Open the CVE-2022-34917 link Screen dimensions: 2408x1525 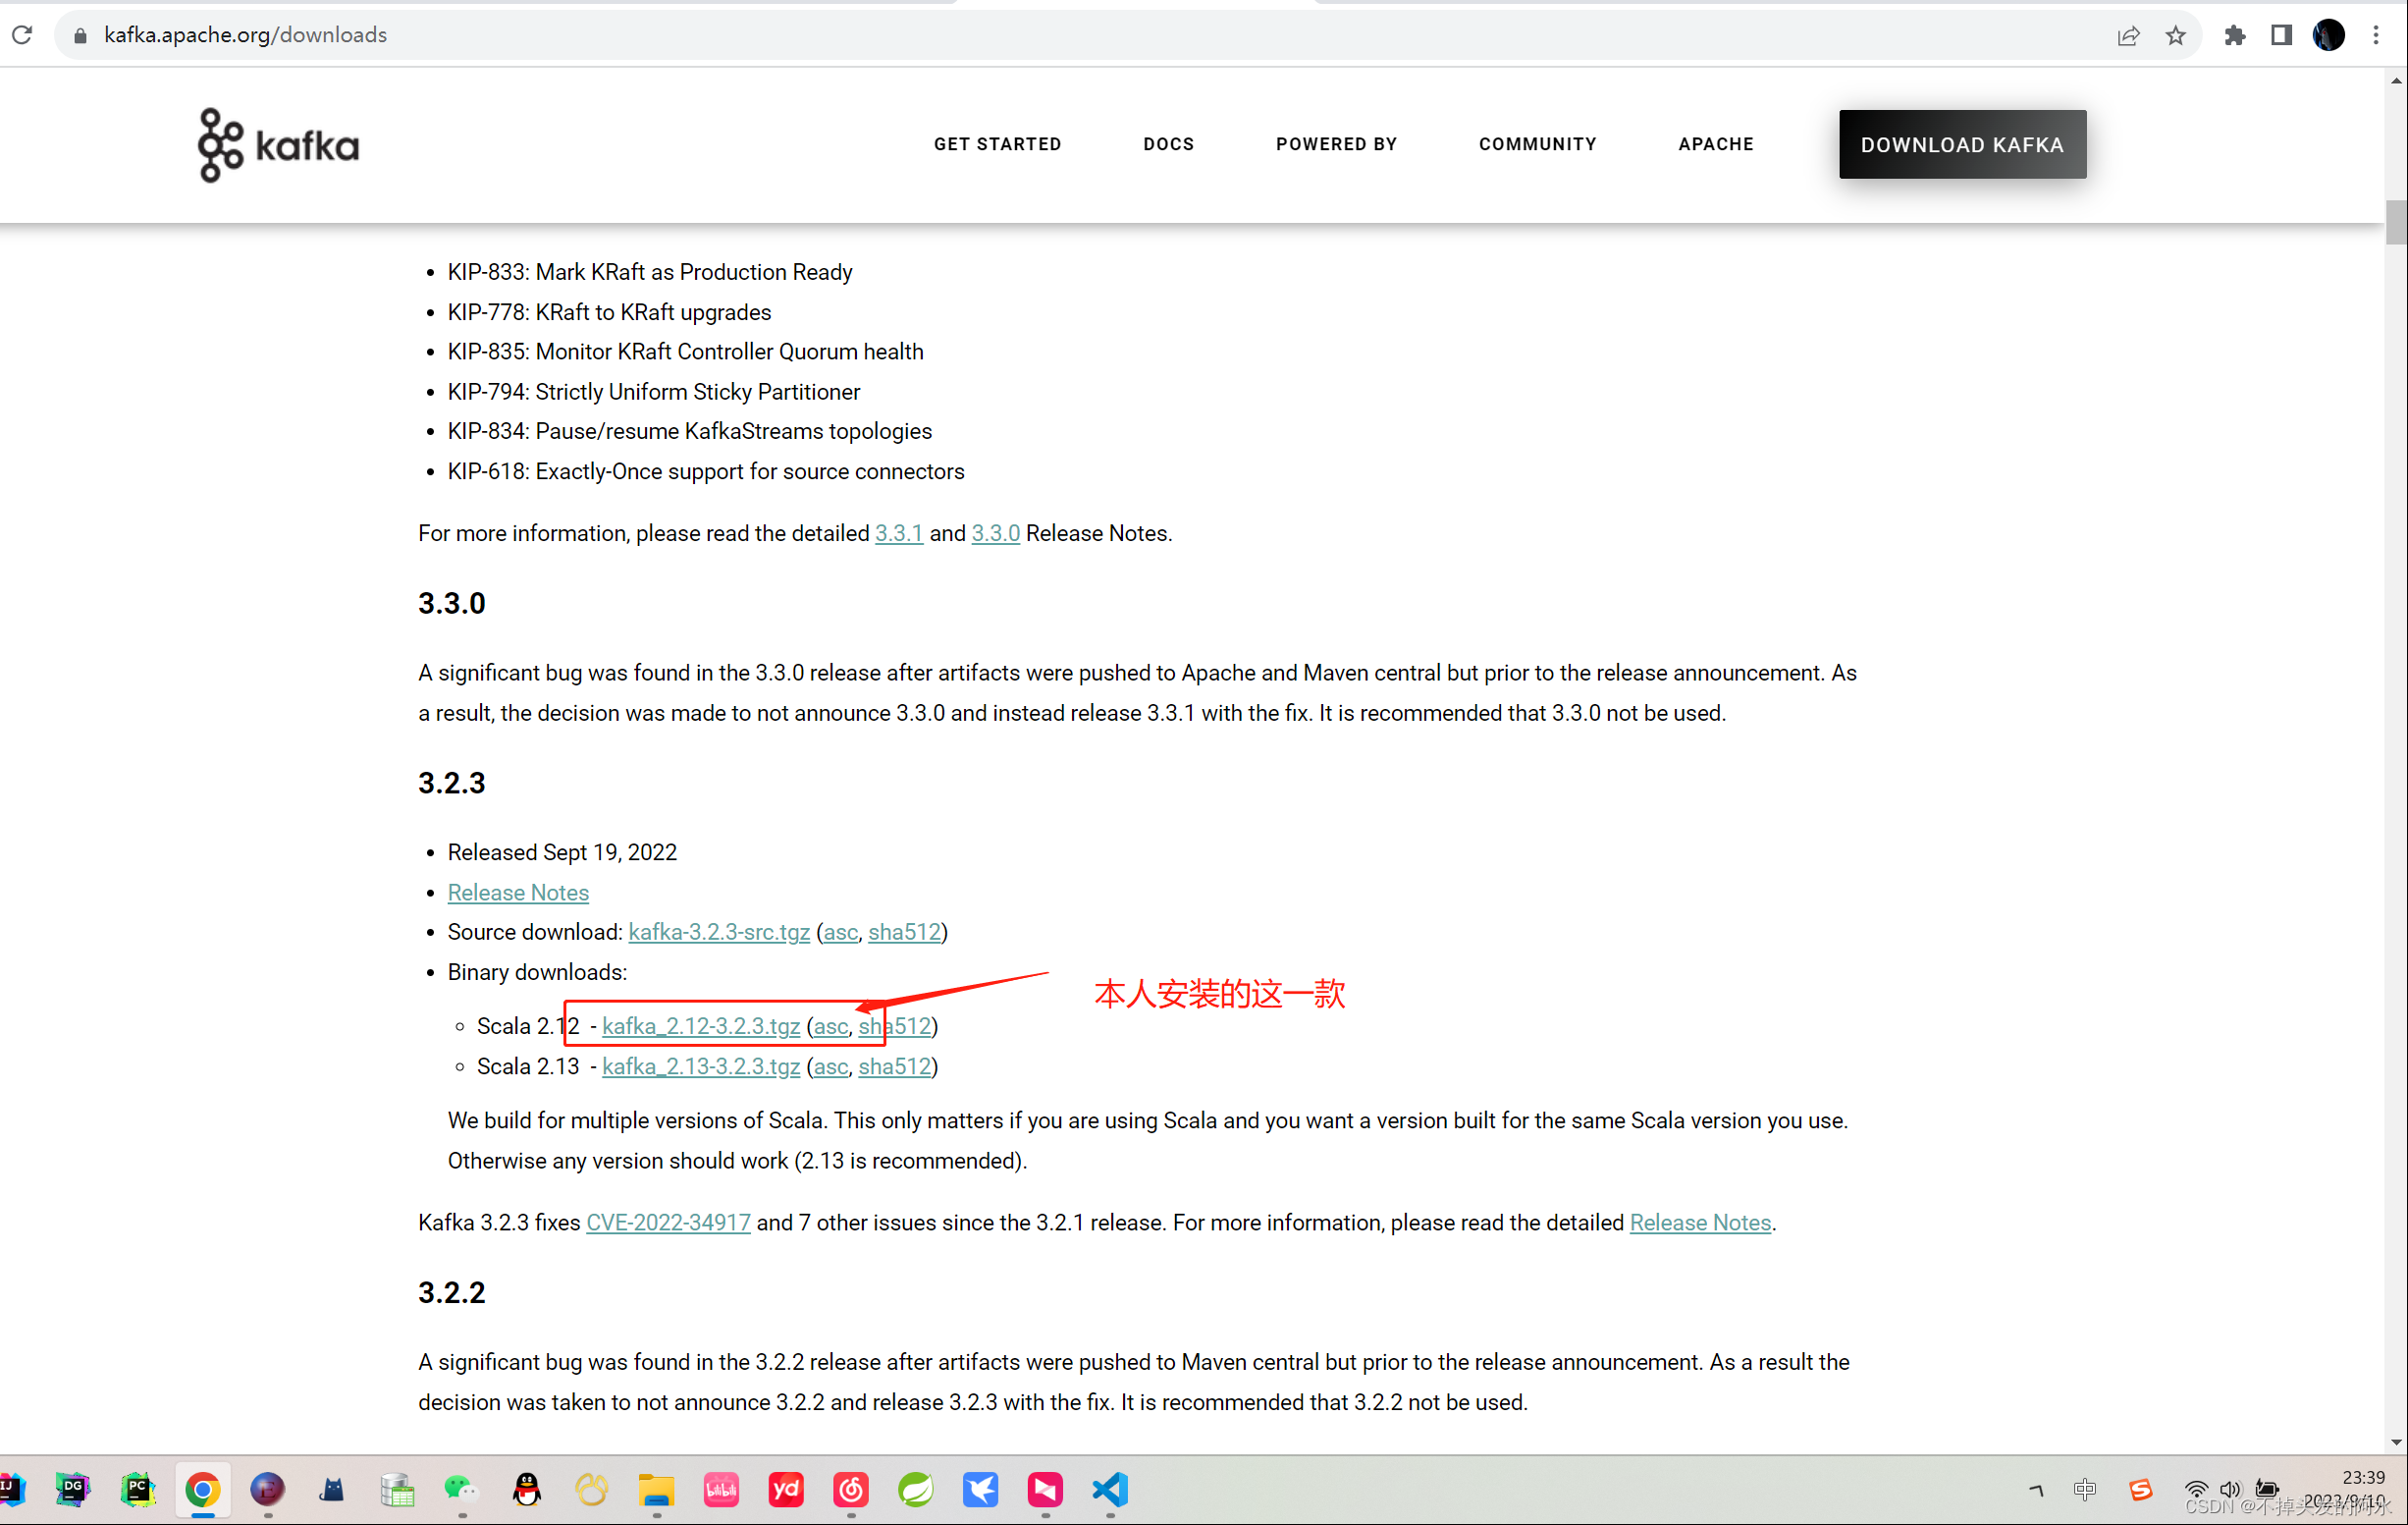[668, 1222]
